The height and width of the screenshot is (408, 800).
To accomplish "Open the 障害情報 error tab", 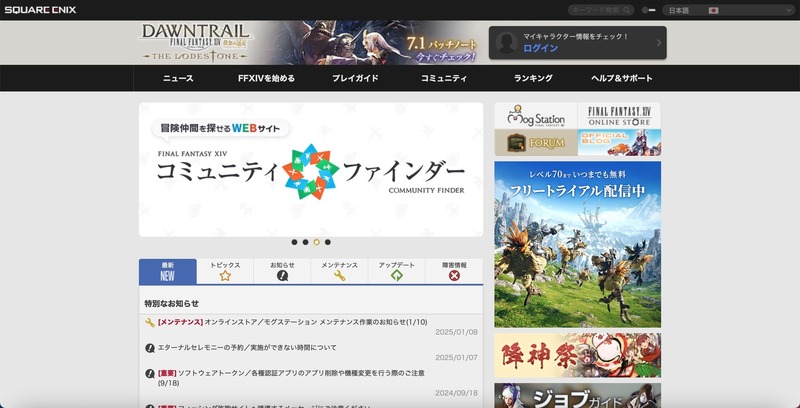I will pyautogui.click(x=453, y=271).
